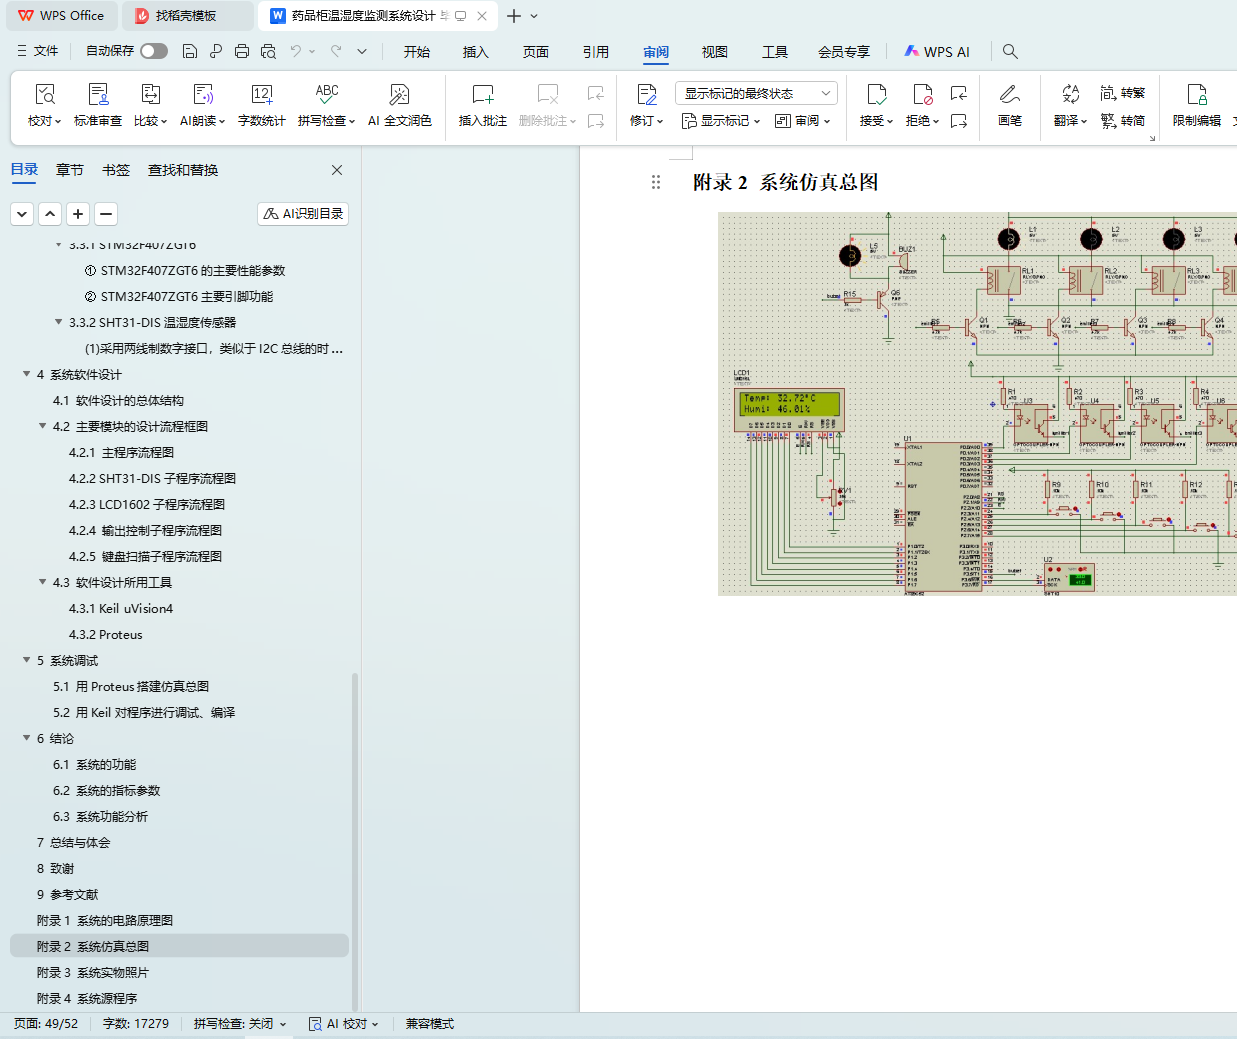The image size is (1237, 1039).
Task: Open the 拼写检查 status bar dropdown
Action: tap(240, 1024)
